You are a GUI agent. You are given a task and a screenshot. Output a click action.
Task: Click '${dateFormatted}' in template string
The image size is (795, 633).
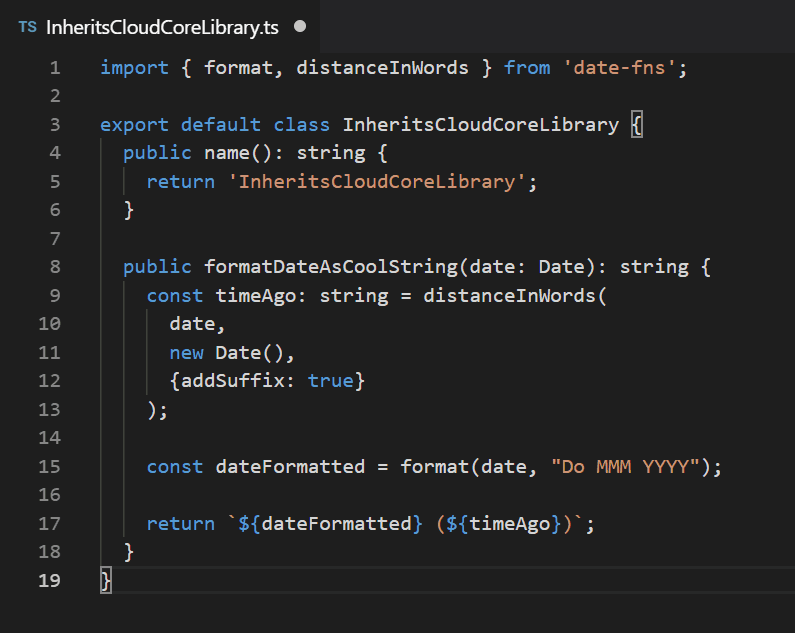331,523
